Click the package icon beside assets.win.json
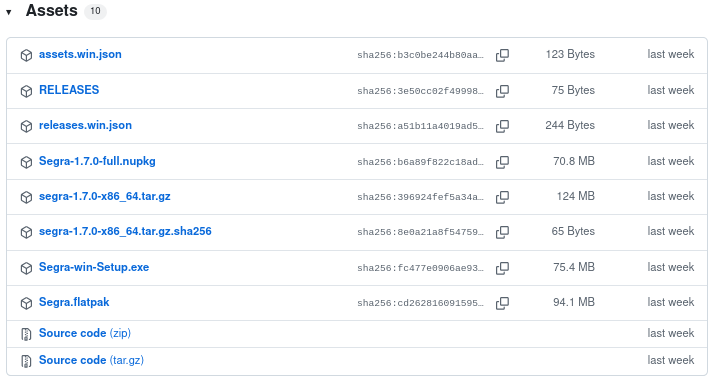The width and height of the screenshot is (716, 387). tap(26, 55)
